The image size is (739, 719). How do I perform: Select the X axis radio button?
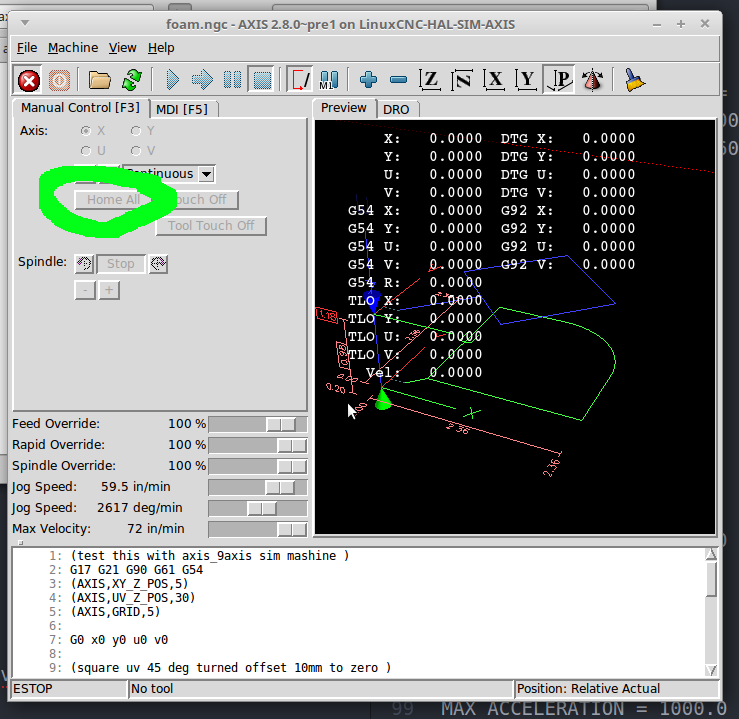(x=86, y=131)
